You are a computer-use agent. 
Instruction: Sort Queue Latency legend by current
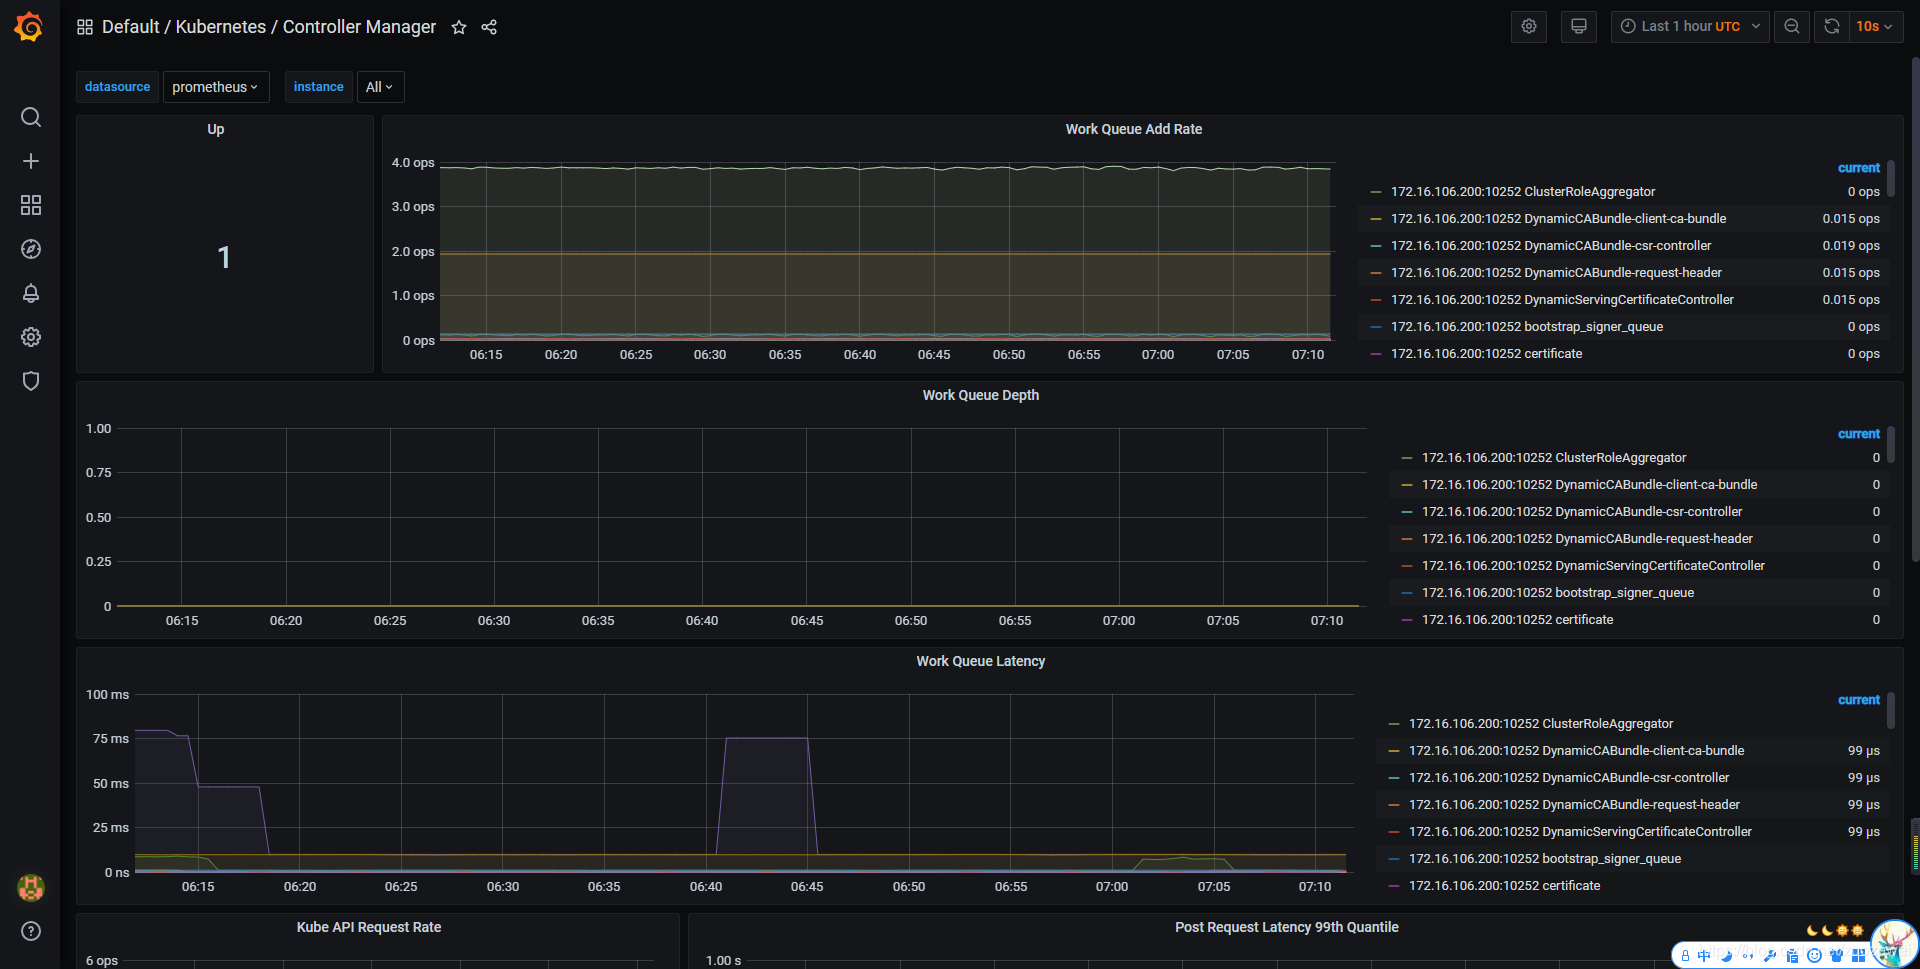pyautogui.click(x=1859, y=700)
